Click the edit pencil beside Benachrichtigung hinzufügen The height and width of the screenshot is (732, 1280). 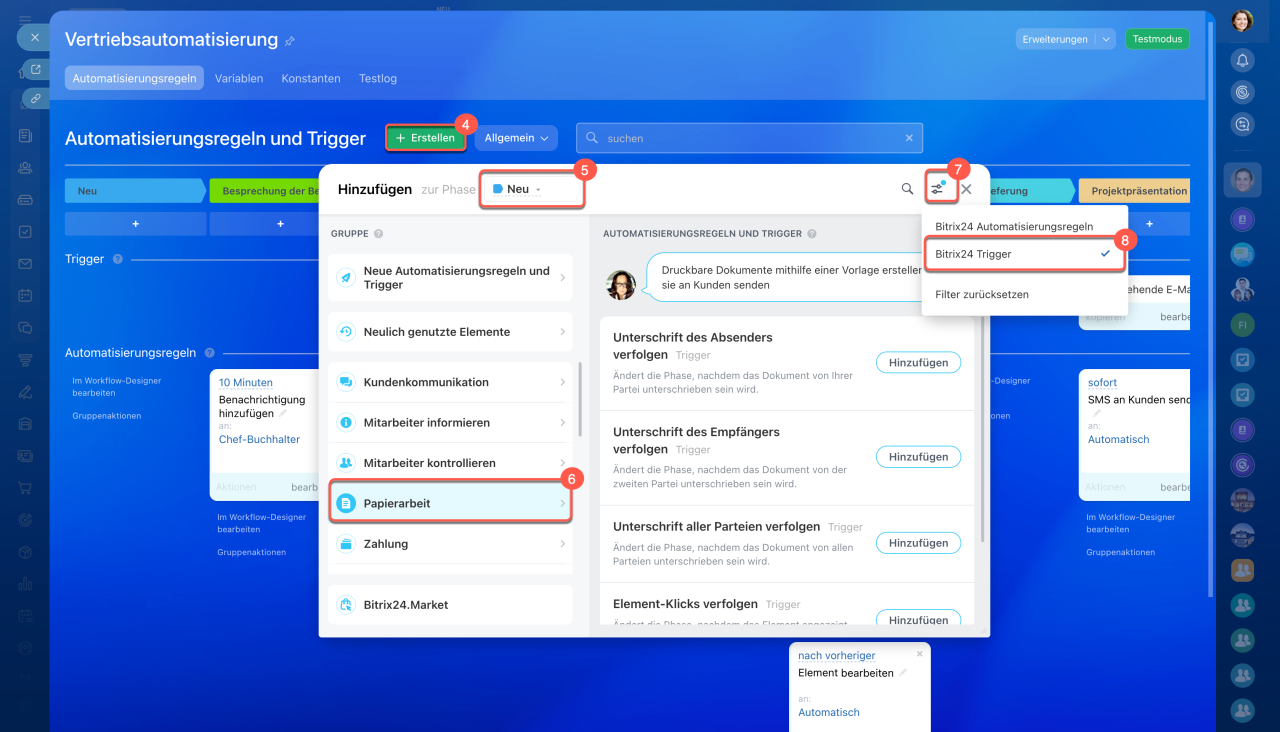[x=283, y=413]
